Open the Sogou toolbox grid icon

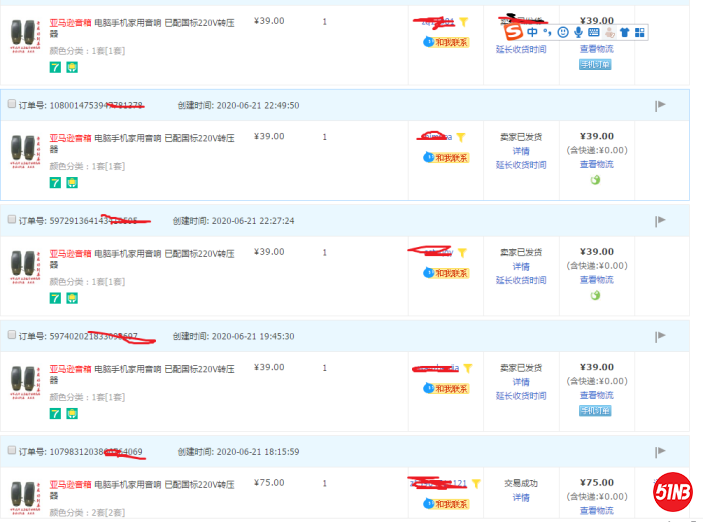pyautogui.click(x=640, y=32)
